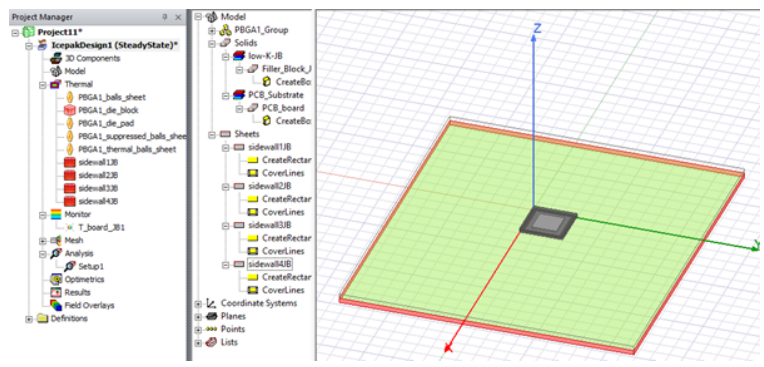Pin the Project Manager panel

click(x=165, y=17)
